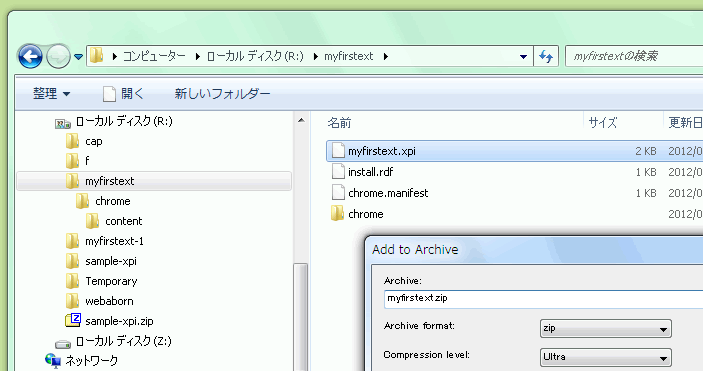
Task: Create a folder with 新しいフォルダー
Action: (x=222, y=94)
